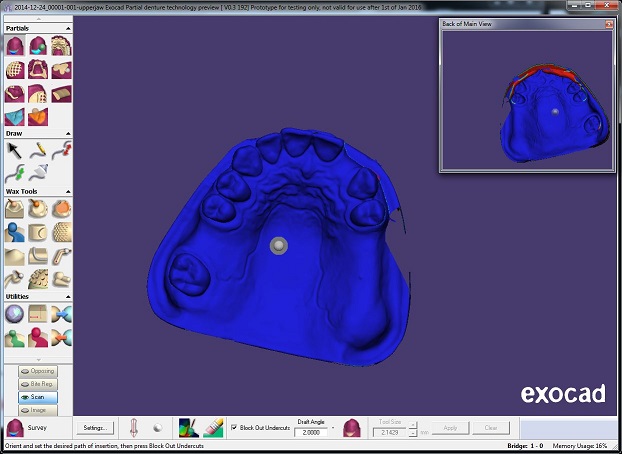
Task: Select the beige plate with sphere icon
Action: [61, 70]
